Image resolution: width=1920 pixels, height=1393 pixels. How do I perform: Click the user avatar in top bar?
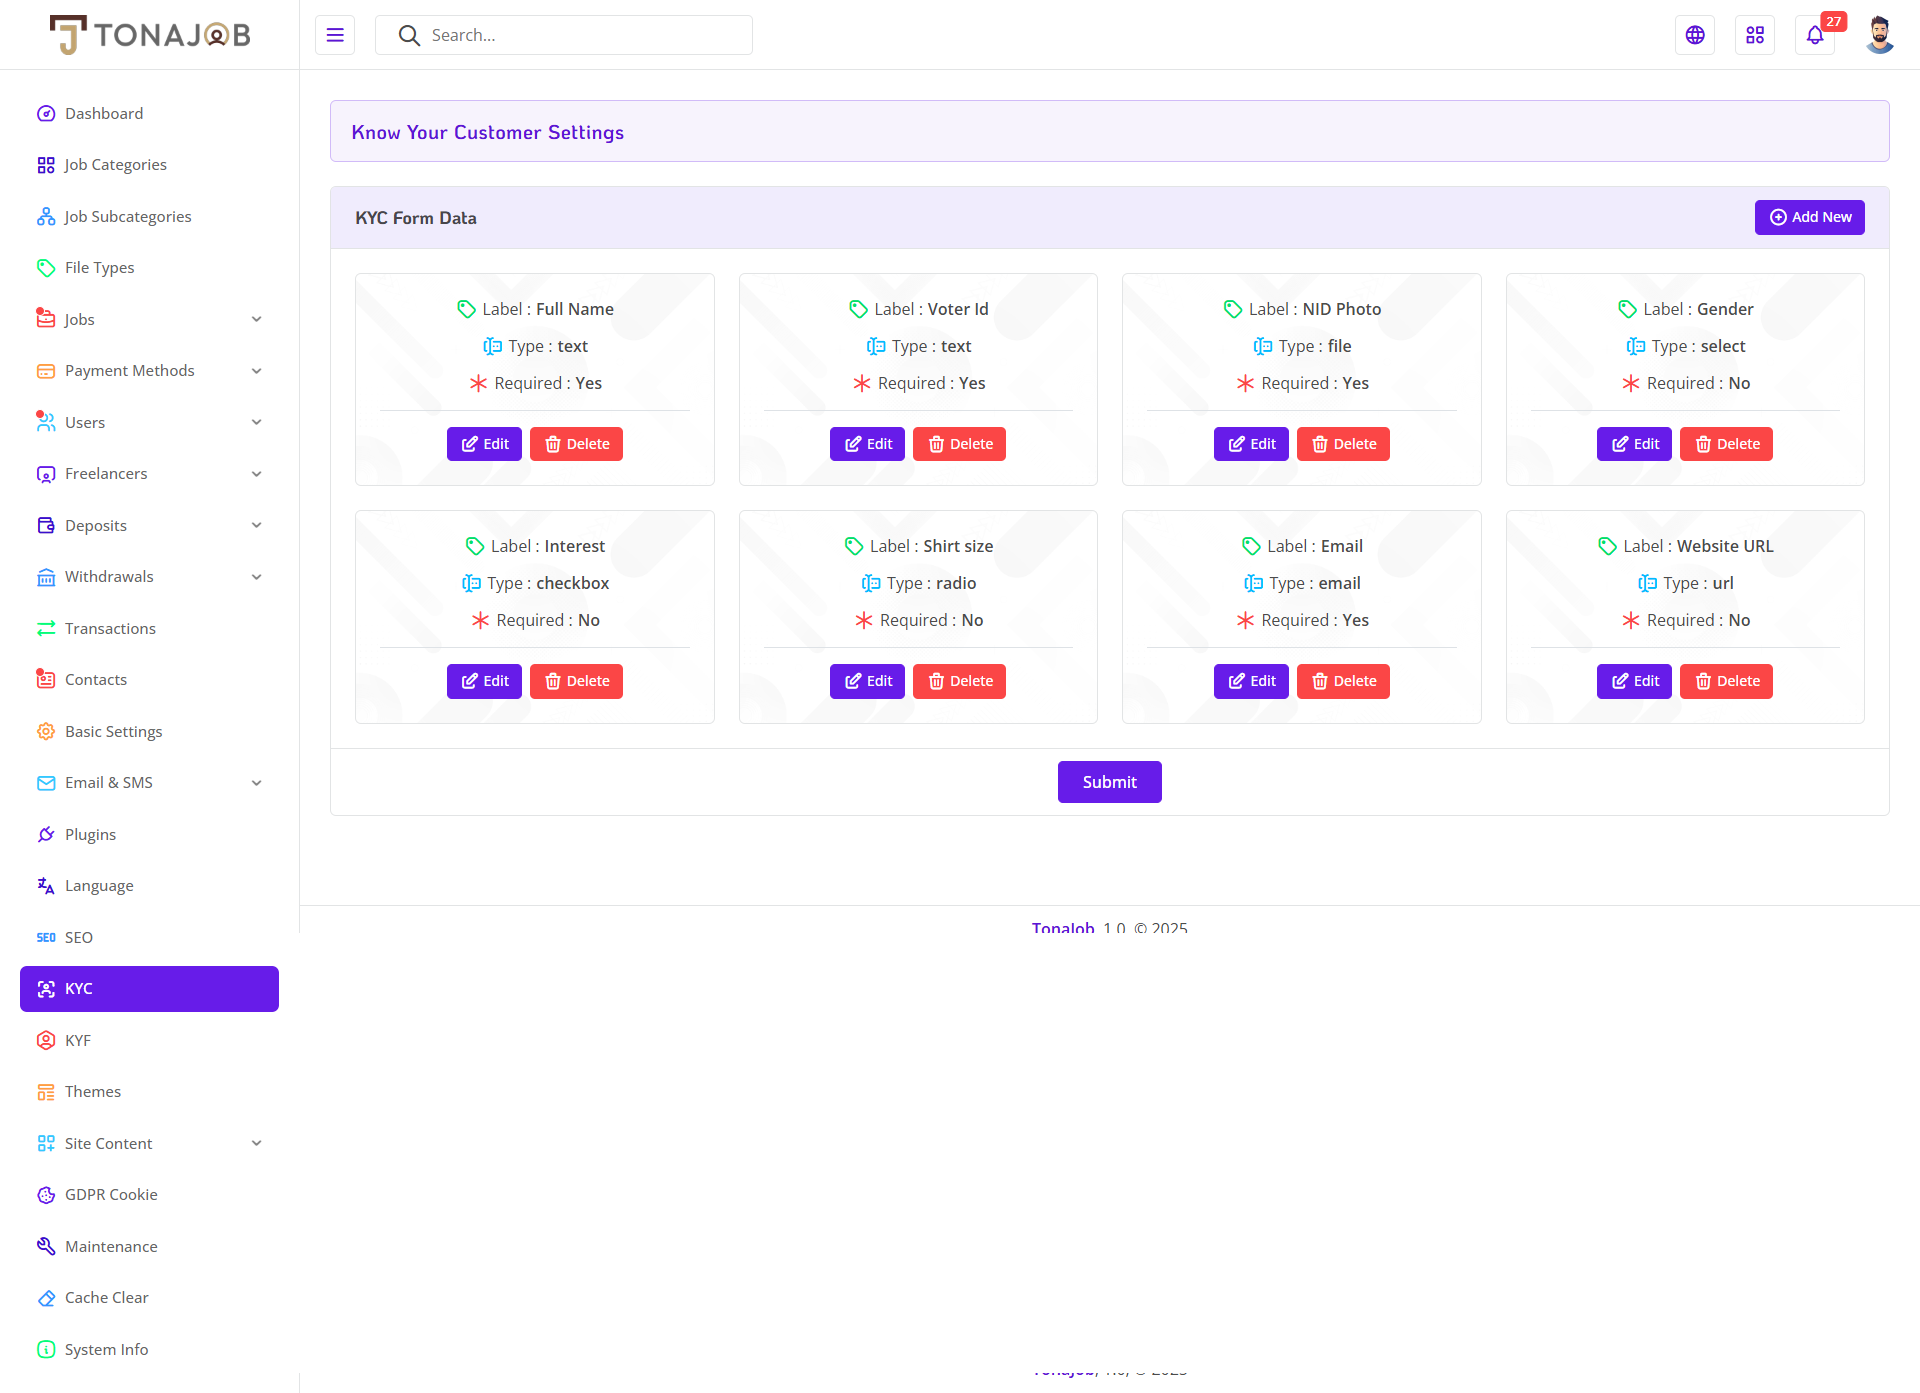point(1879,35)
